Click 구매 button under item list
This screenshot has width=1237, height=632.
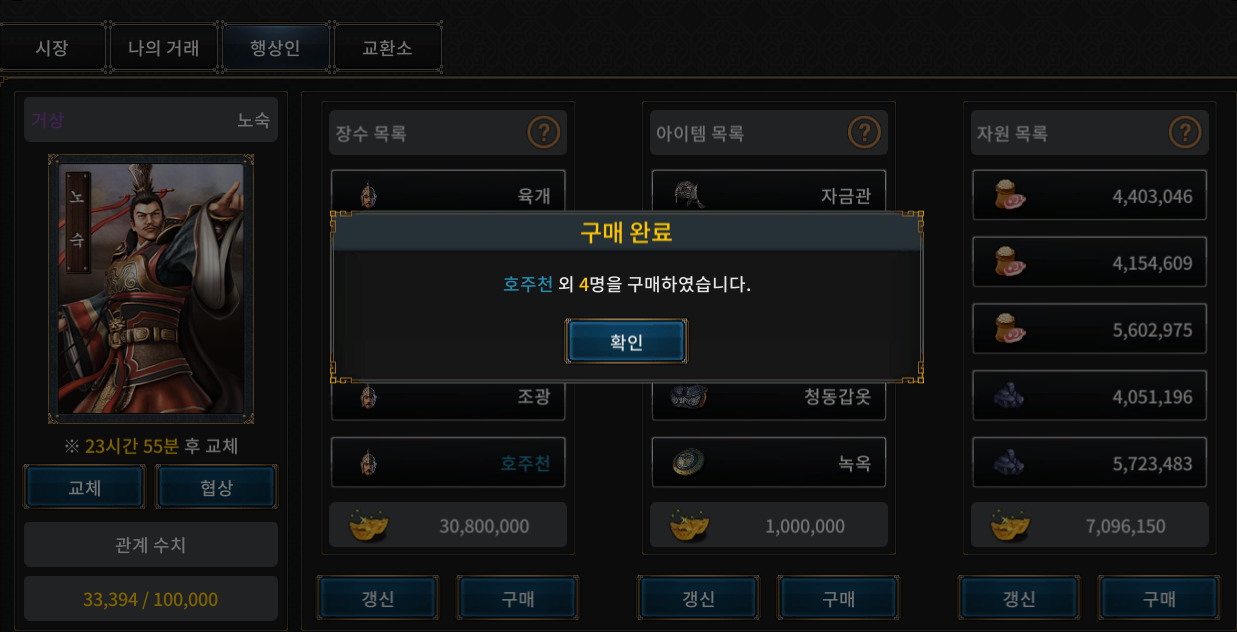point(838,598)
